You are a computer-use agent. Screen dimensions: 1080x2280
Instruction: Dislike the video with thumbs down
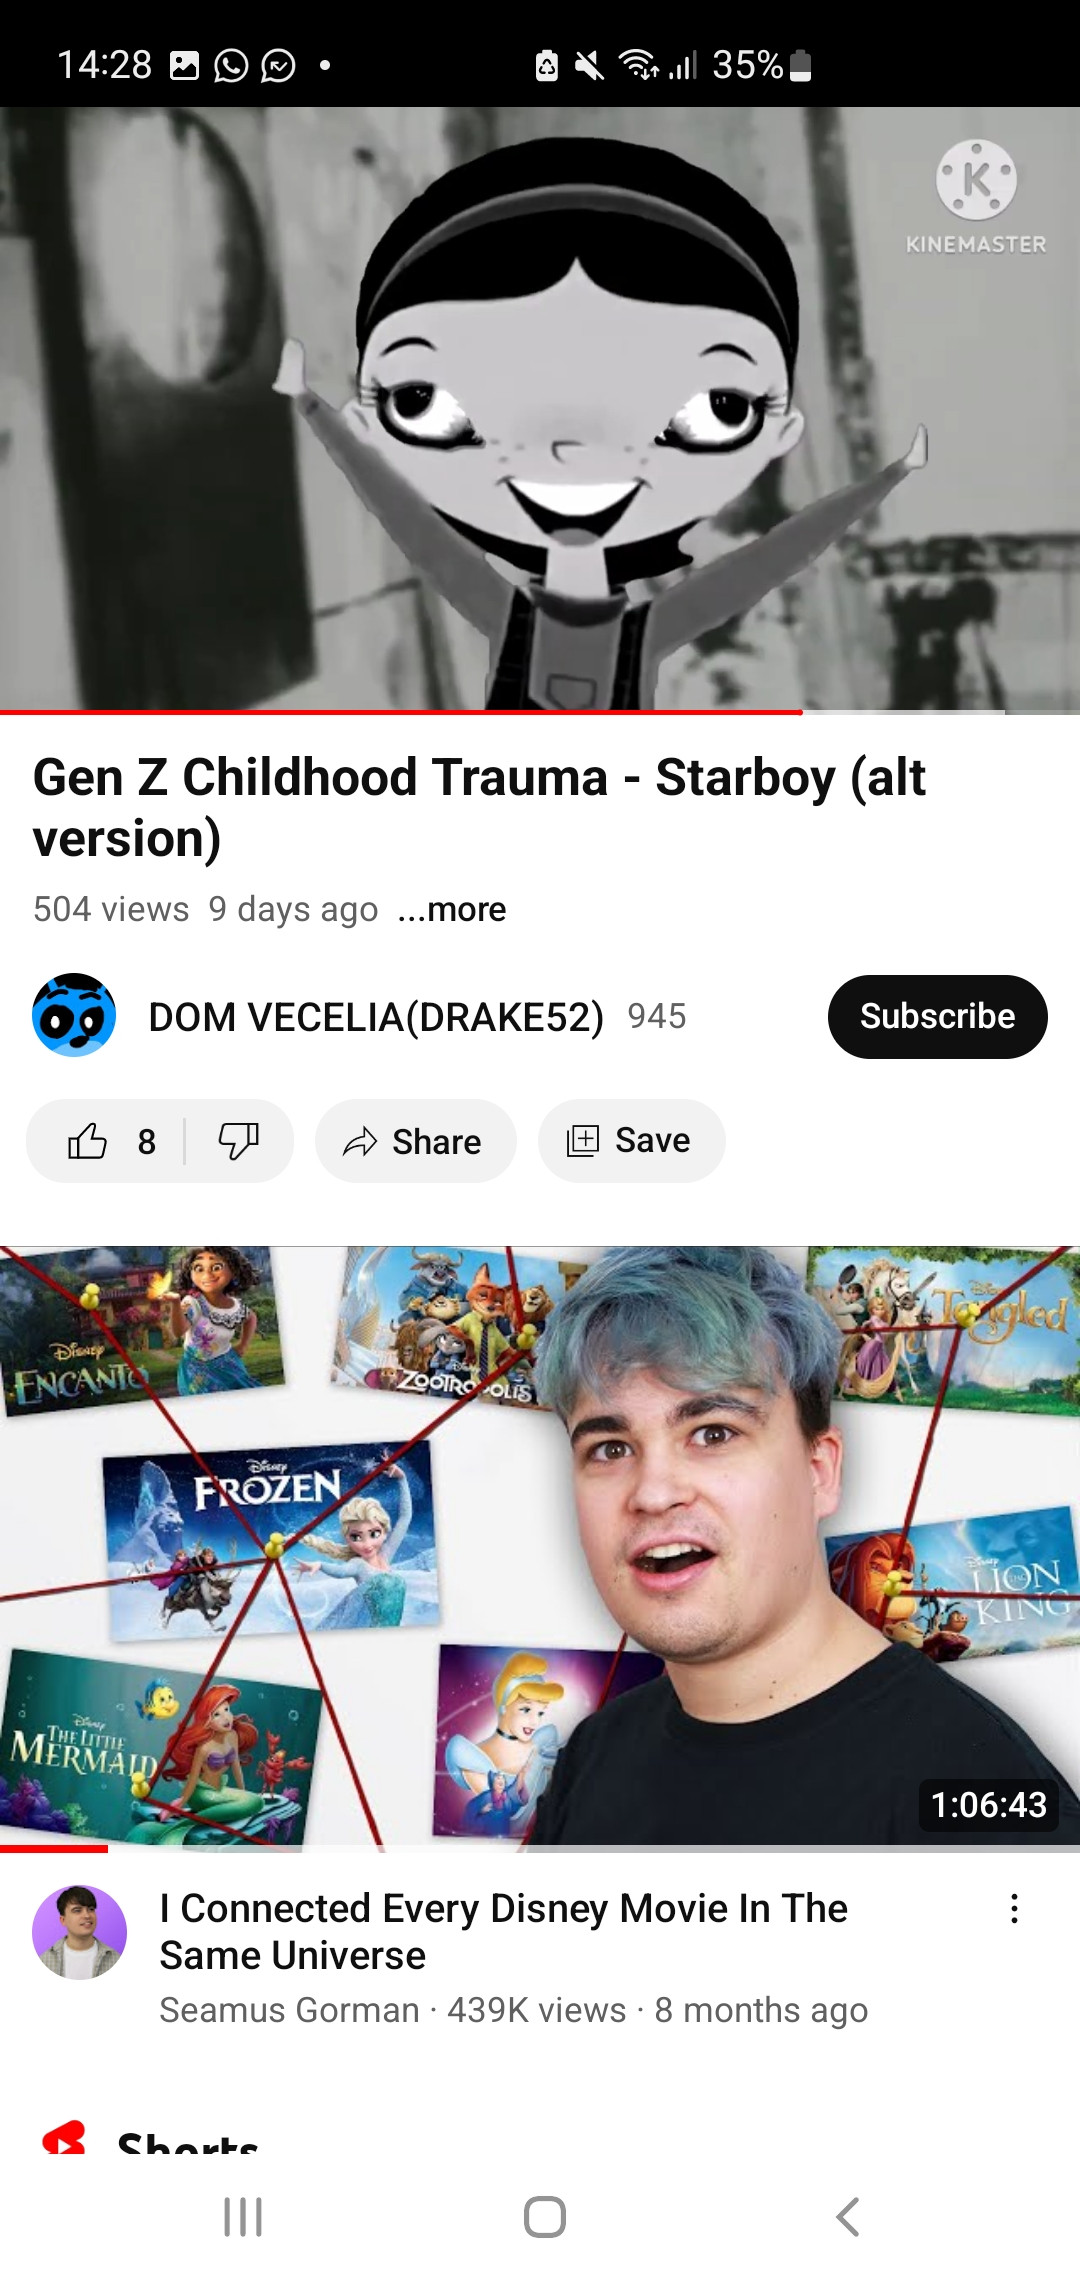[239, 1141]
